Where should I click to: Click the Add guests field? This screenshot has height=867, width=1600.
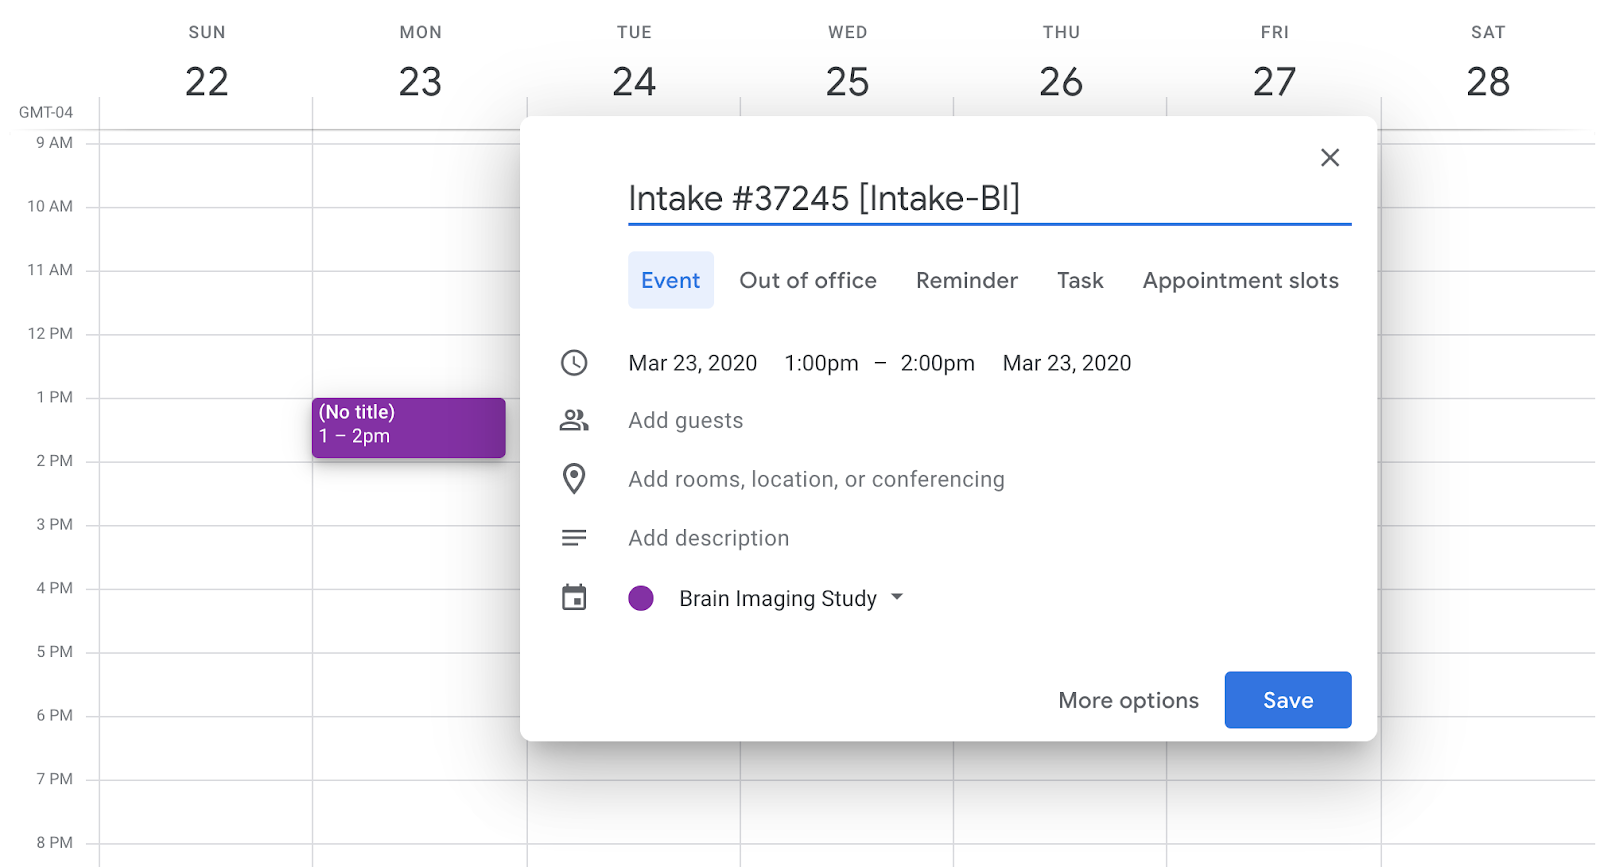pyautogui.click(x=686, y=421)
